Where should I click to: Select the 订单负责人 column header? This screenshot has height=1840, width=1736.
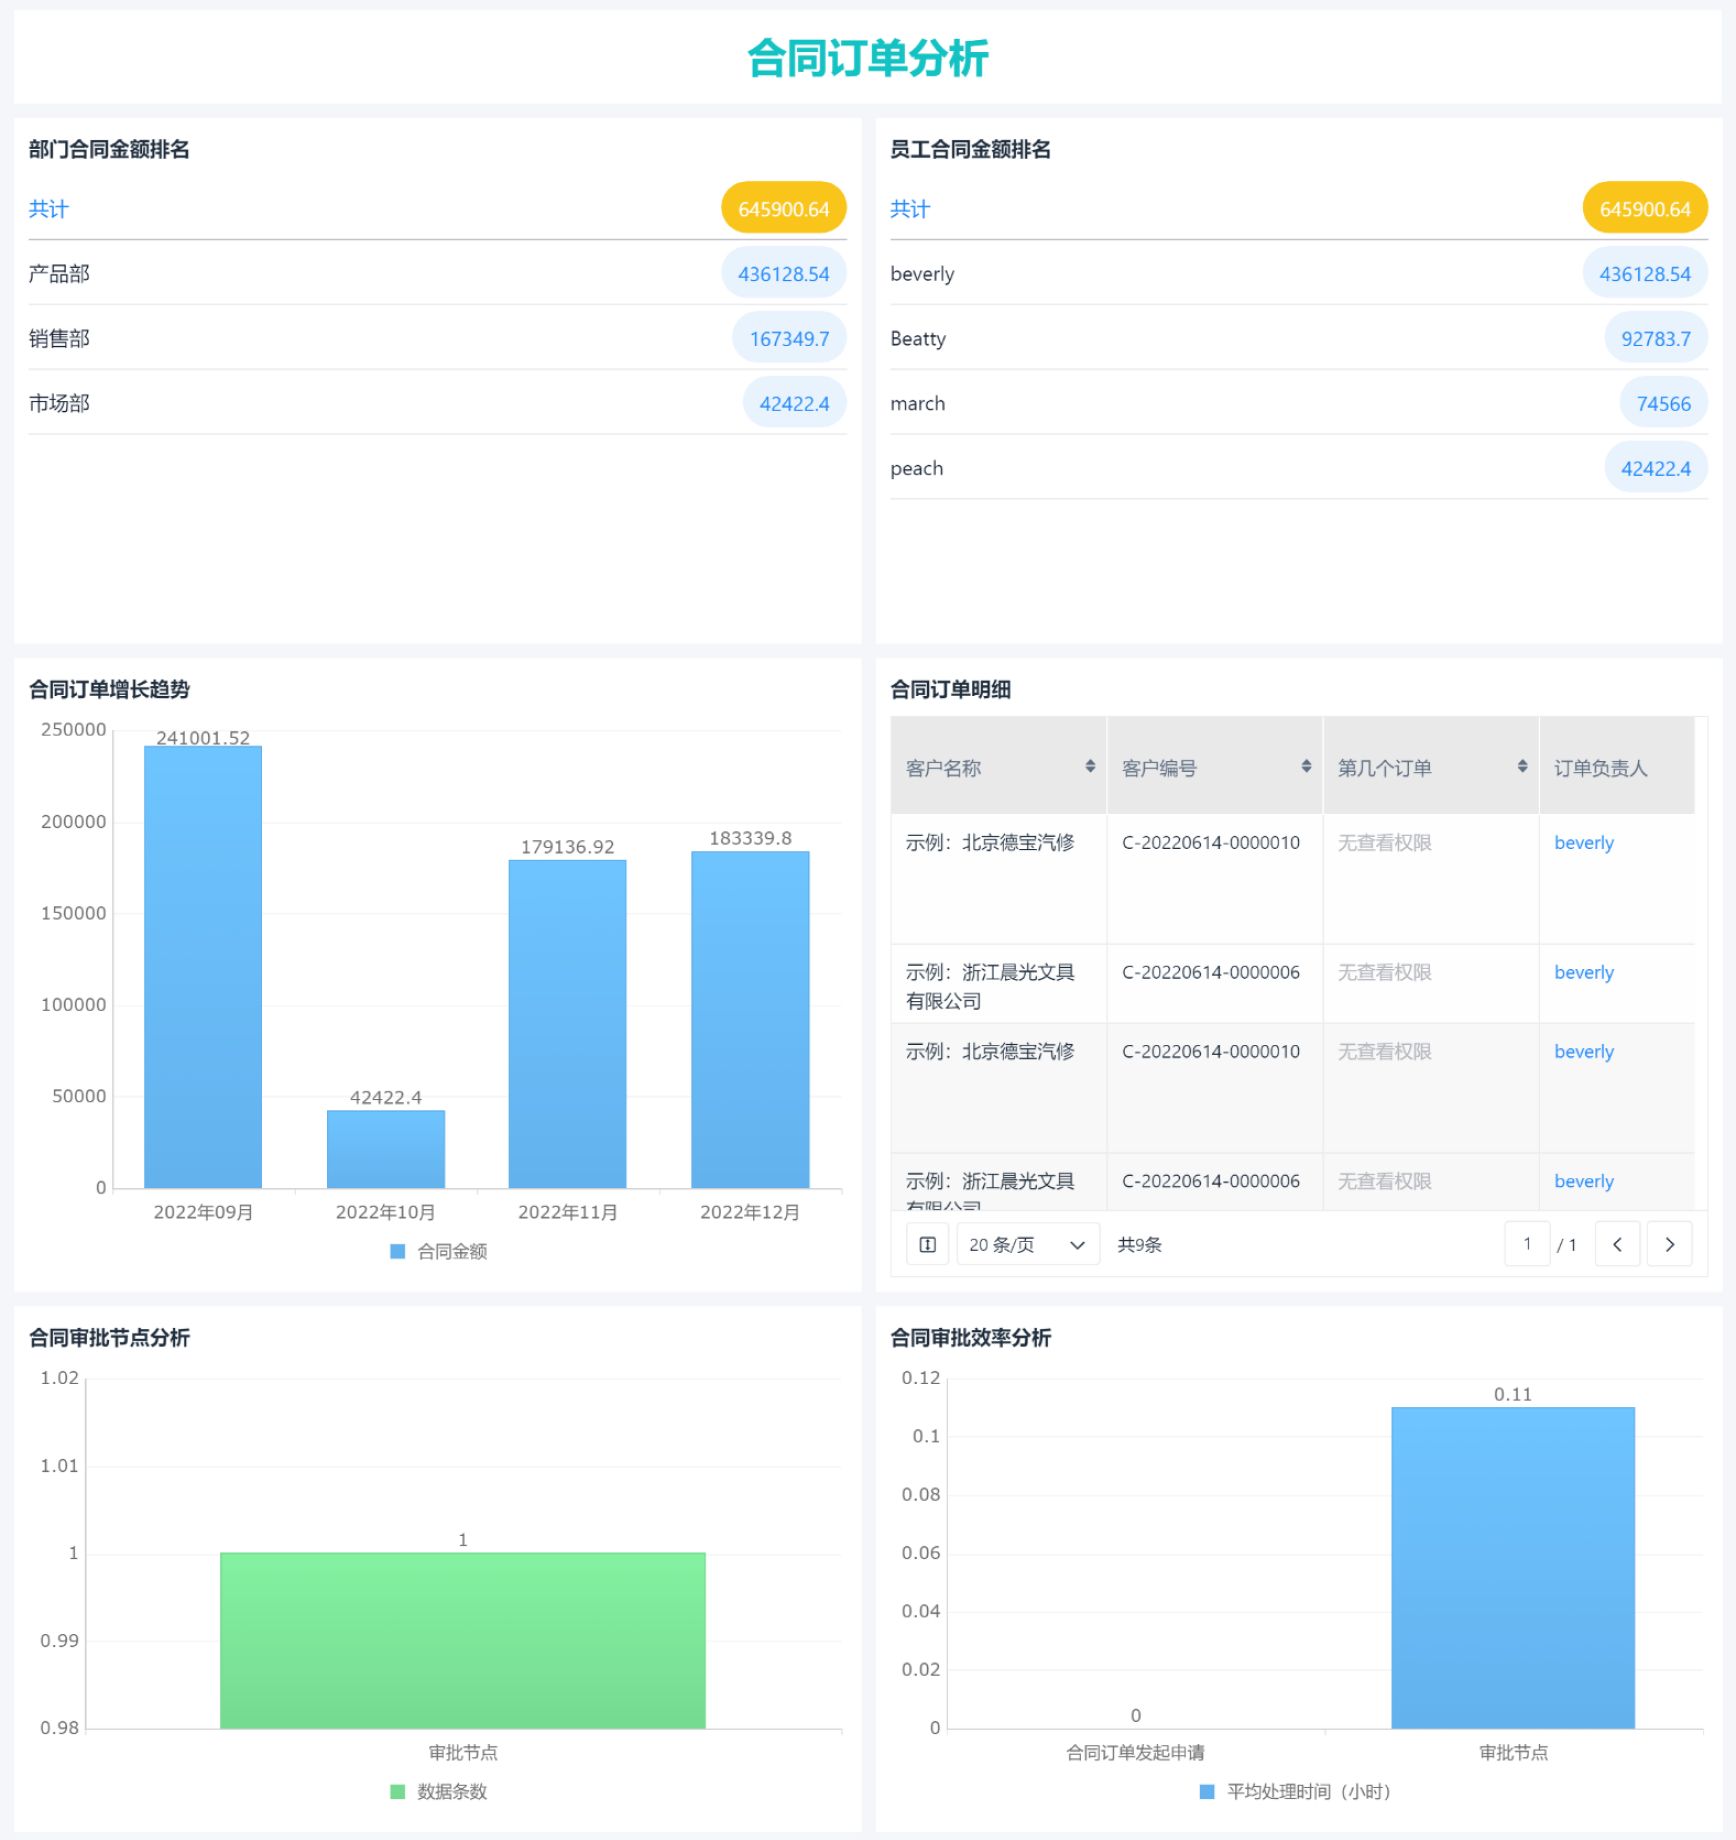click(1617, 766)
